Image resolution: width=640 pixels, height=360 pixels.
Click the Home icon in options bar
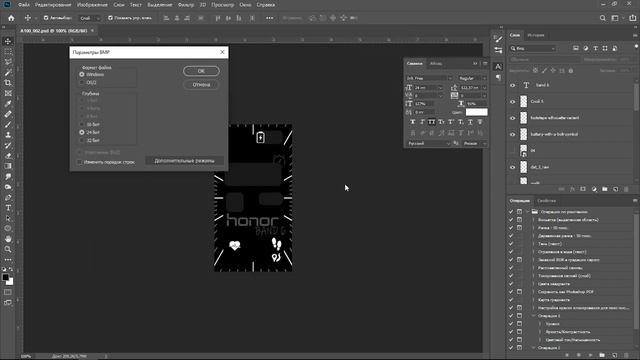pyautogui.click(x=11, y=18)
